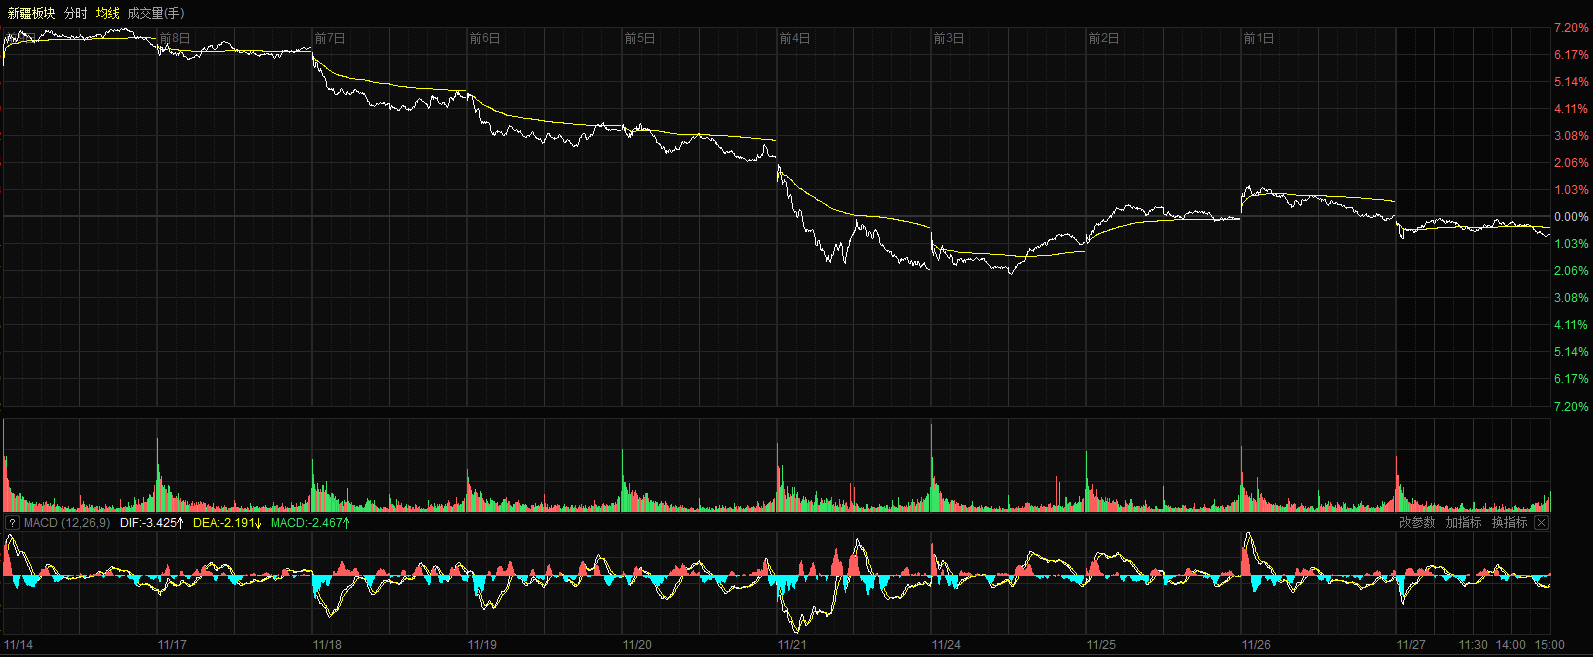
Task: Click the 前4日 day label
Action: click(x=795, y=39)
